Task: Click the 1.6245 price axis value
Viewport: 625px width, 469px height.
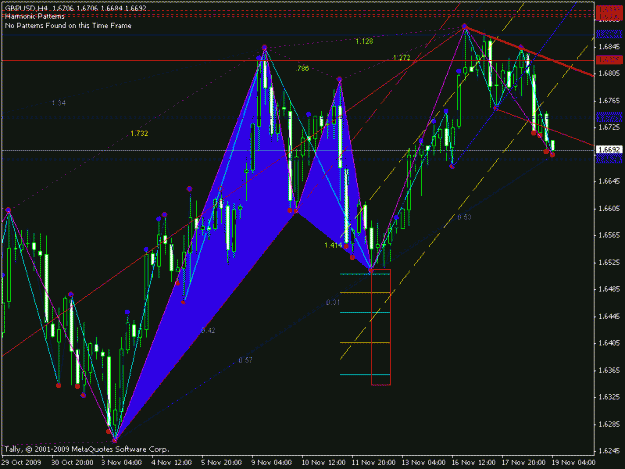Action: 609,451
